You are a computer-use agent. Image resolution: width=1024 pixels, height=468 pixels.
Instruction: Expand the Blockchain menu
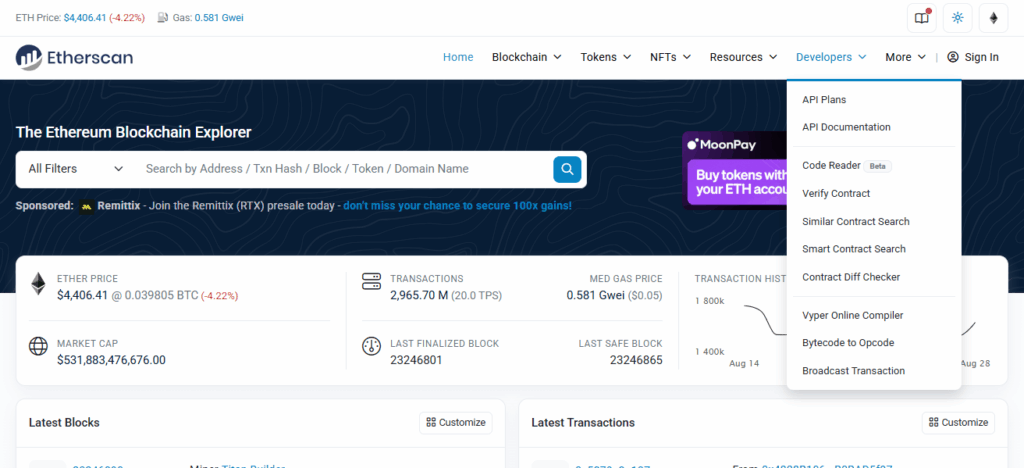tap(526, 57)
